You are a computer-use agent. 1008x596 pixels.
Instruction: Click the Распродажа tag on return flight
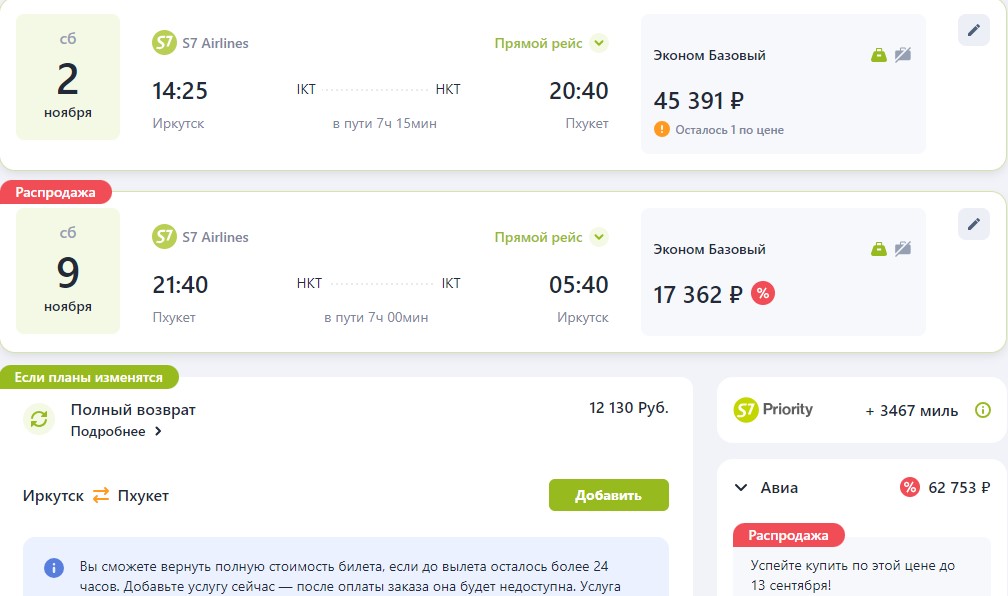(55, 192)
